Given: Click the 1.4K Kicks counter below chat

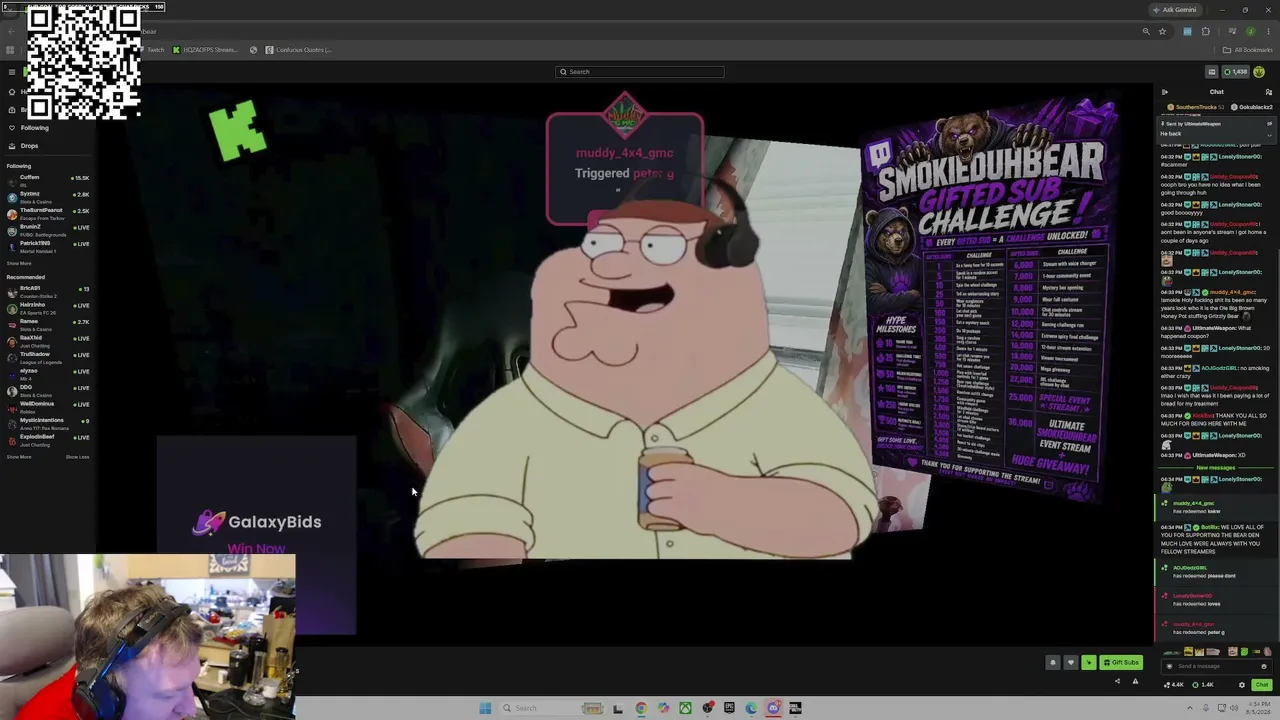Looking at the screenshot, I should click(1204, 685).
